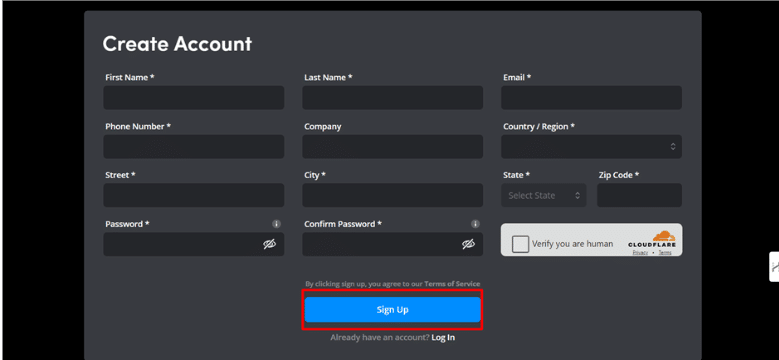Viewport: 779px width, 360px height.
Task: Click the Password input field
Action: (x=194, y=244)
